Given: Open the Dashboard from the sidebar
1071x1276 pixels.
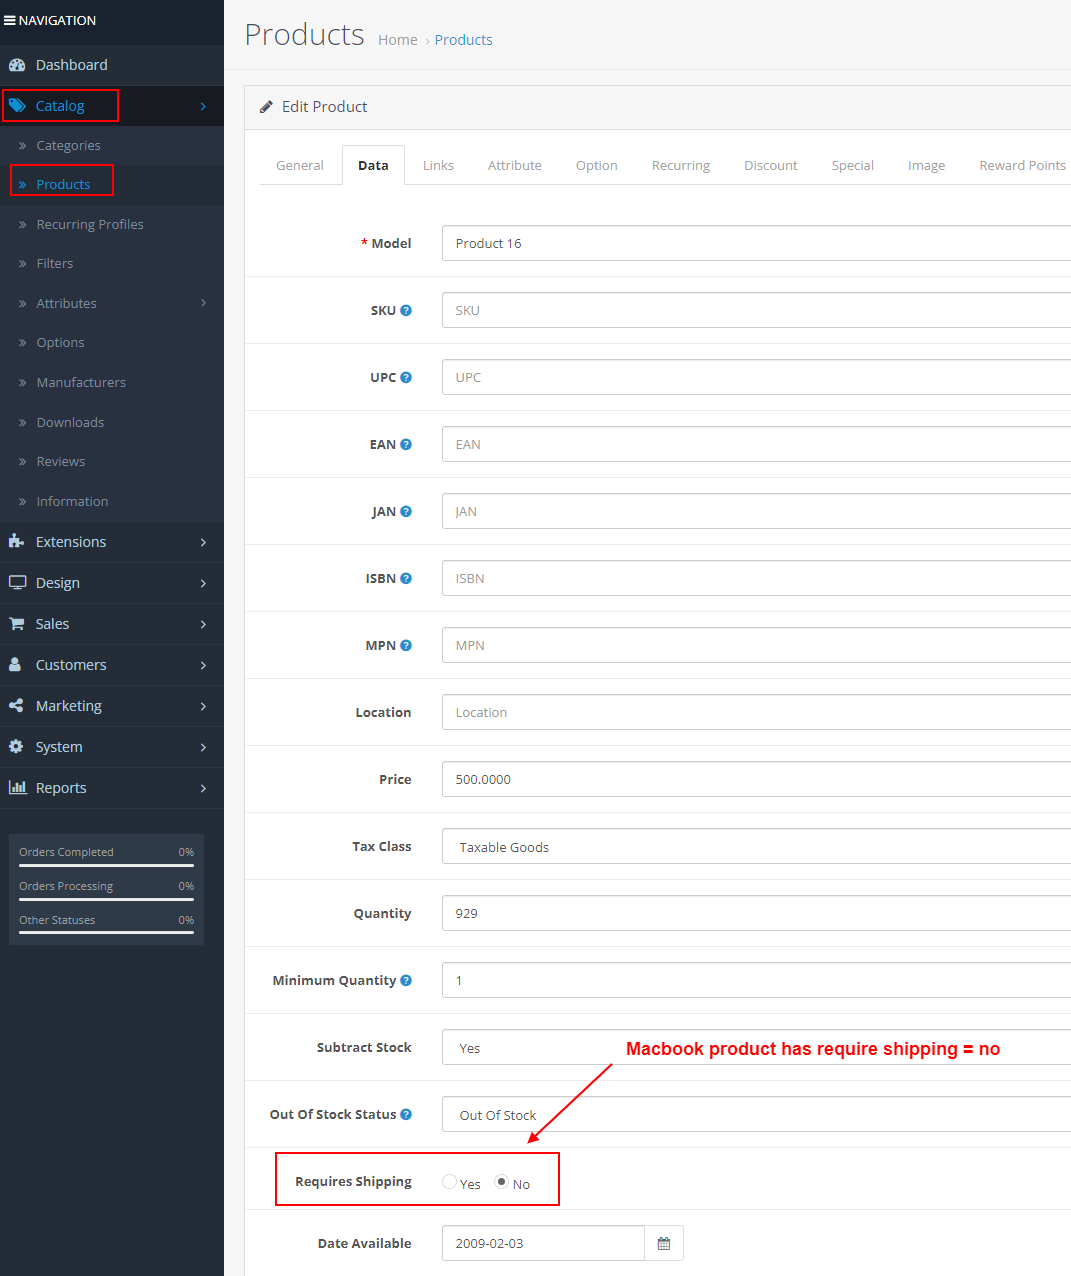Looking at the screenshot, I should pyautogui.click(x=71, y=64).
